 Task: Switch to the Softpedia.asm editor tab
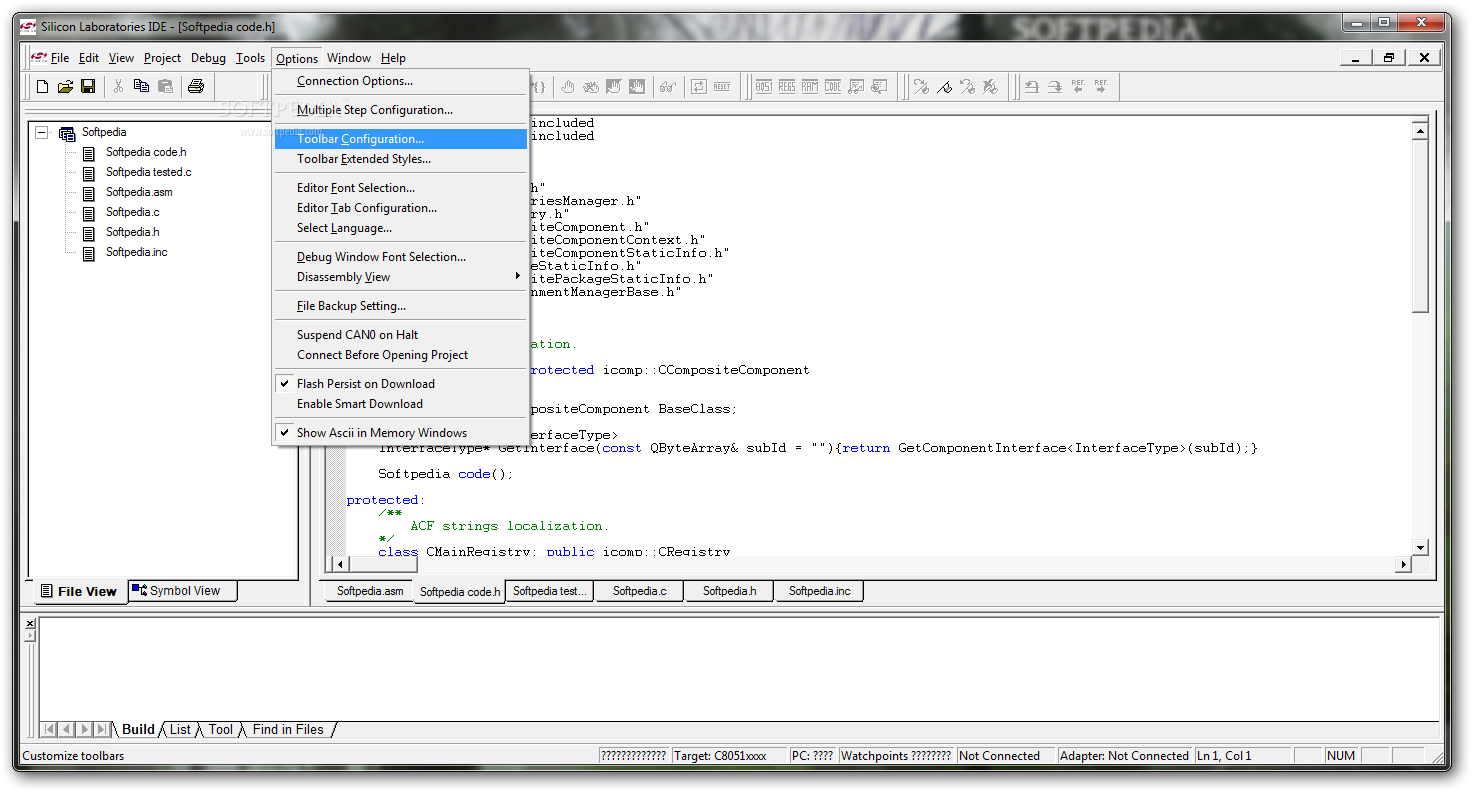click(x=370, y=591)
